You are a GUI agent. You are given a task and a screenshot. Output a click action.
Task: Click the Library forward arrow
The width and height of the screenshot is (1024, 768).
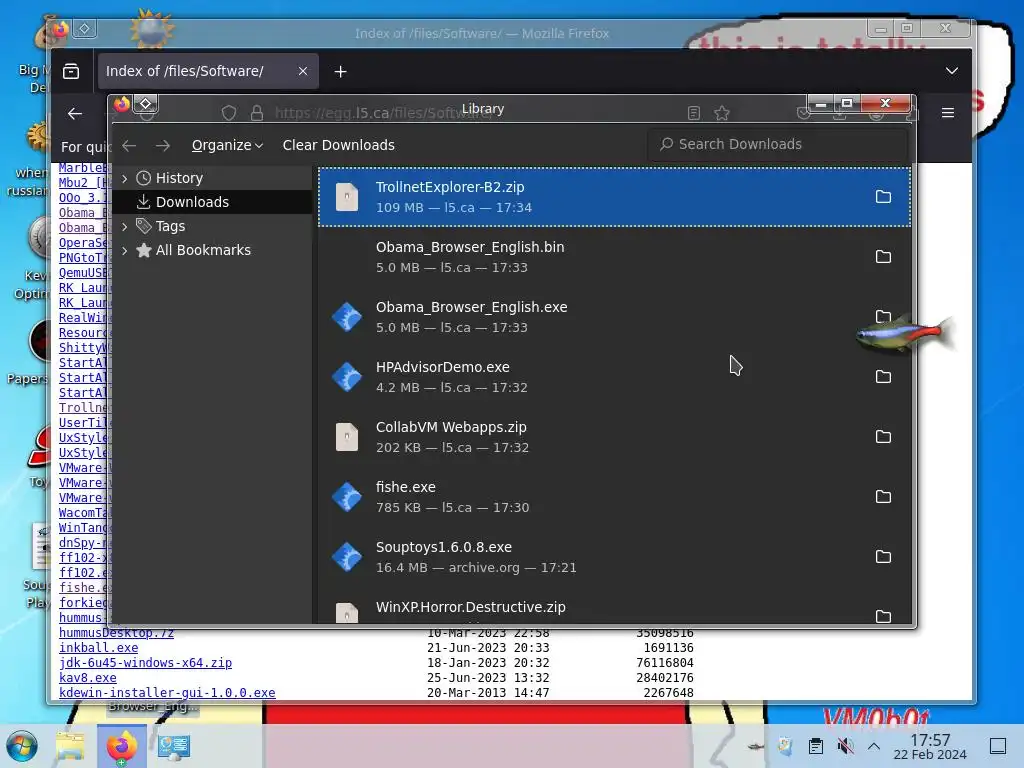coord(163,145)
